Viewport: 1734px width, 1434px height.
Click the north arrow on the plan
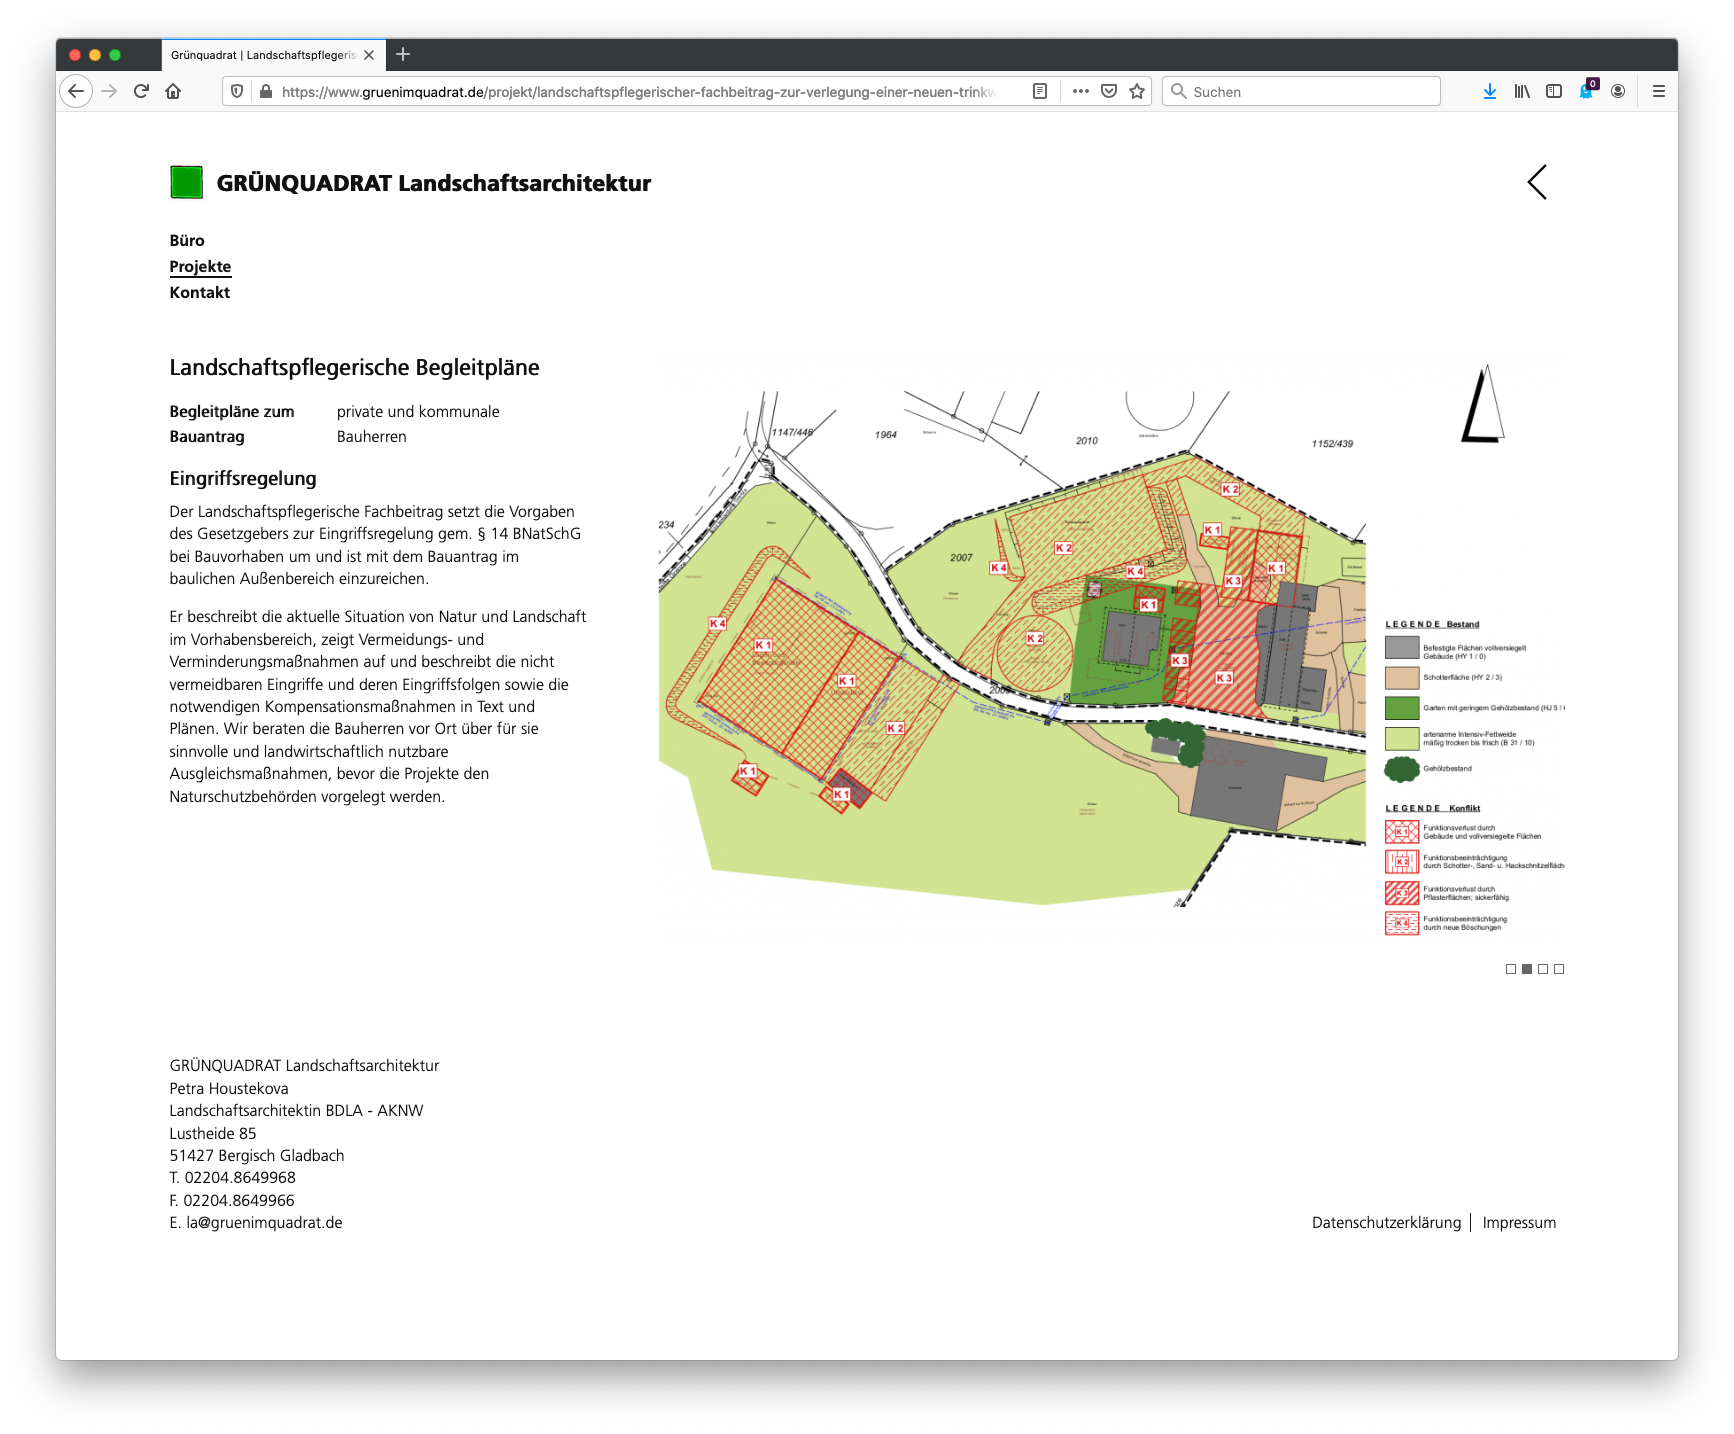(1483, 404)
